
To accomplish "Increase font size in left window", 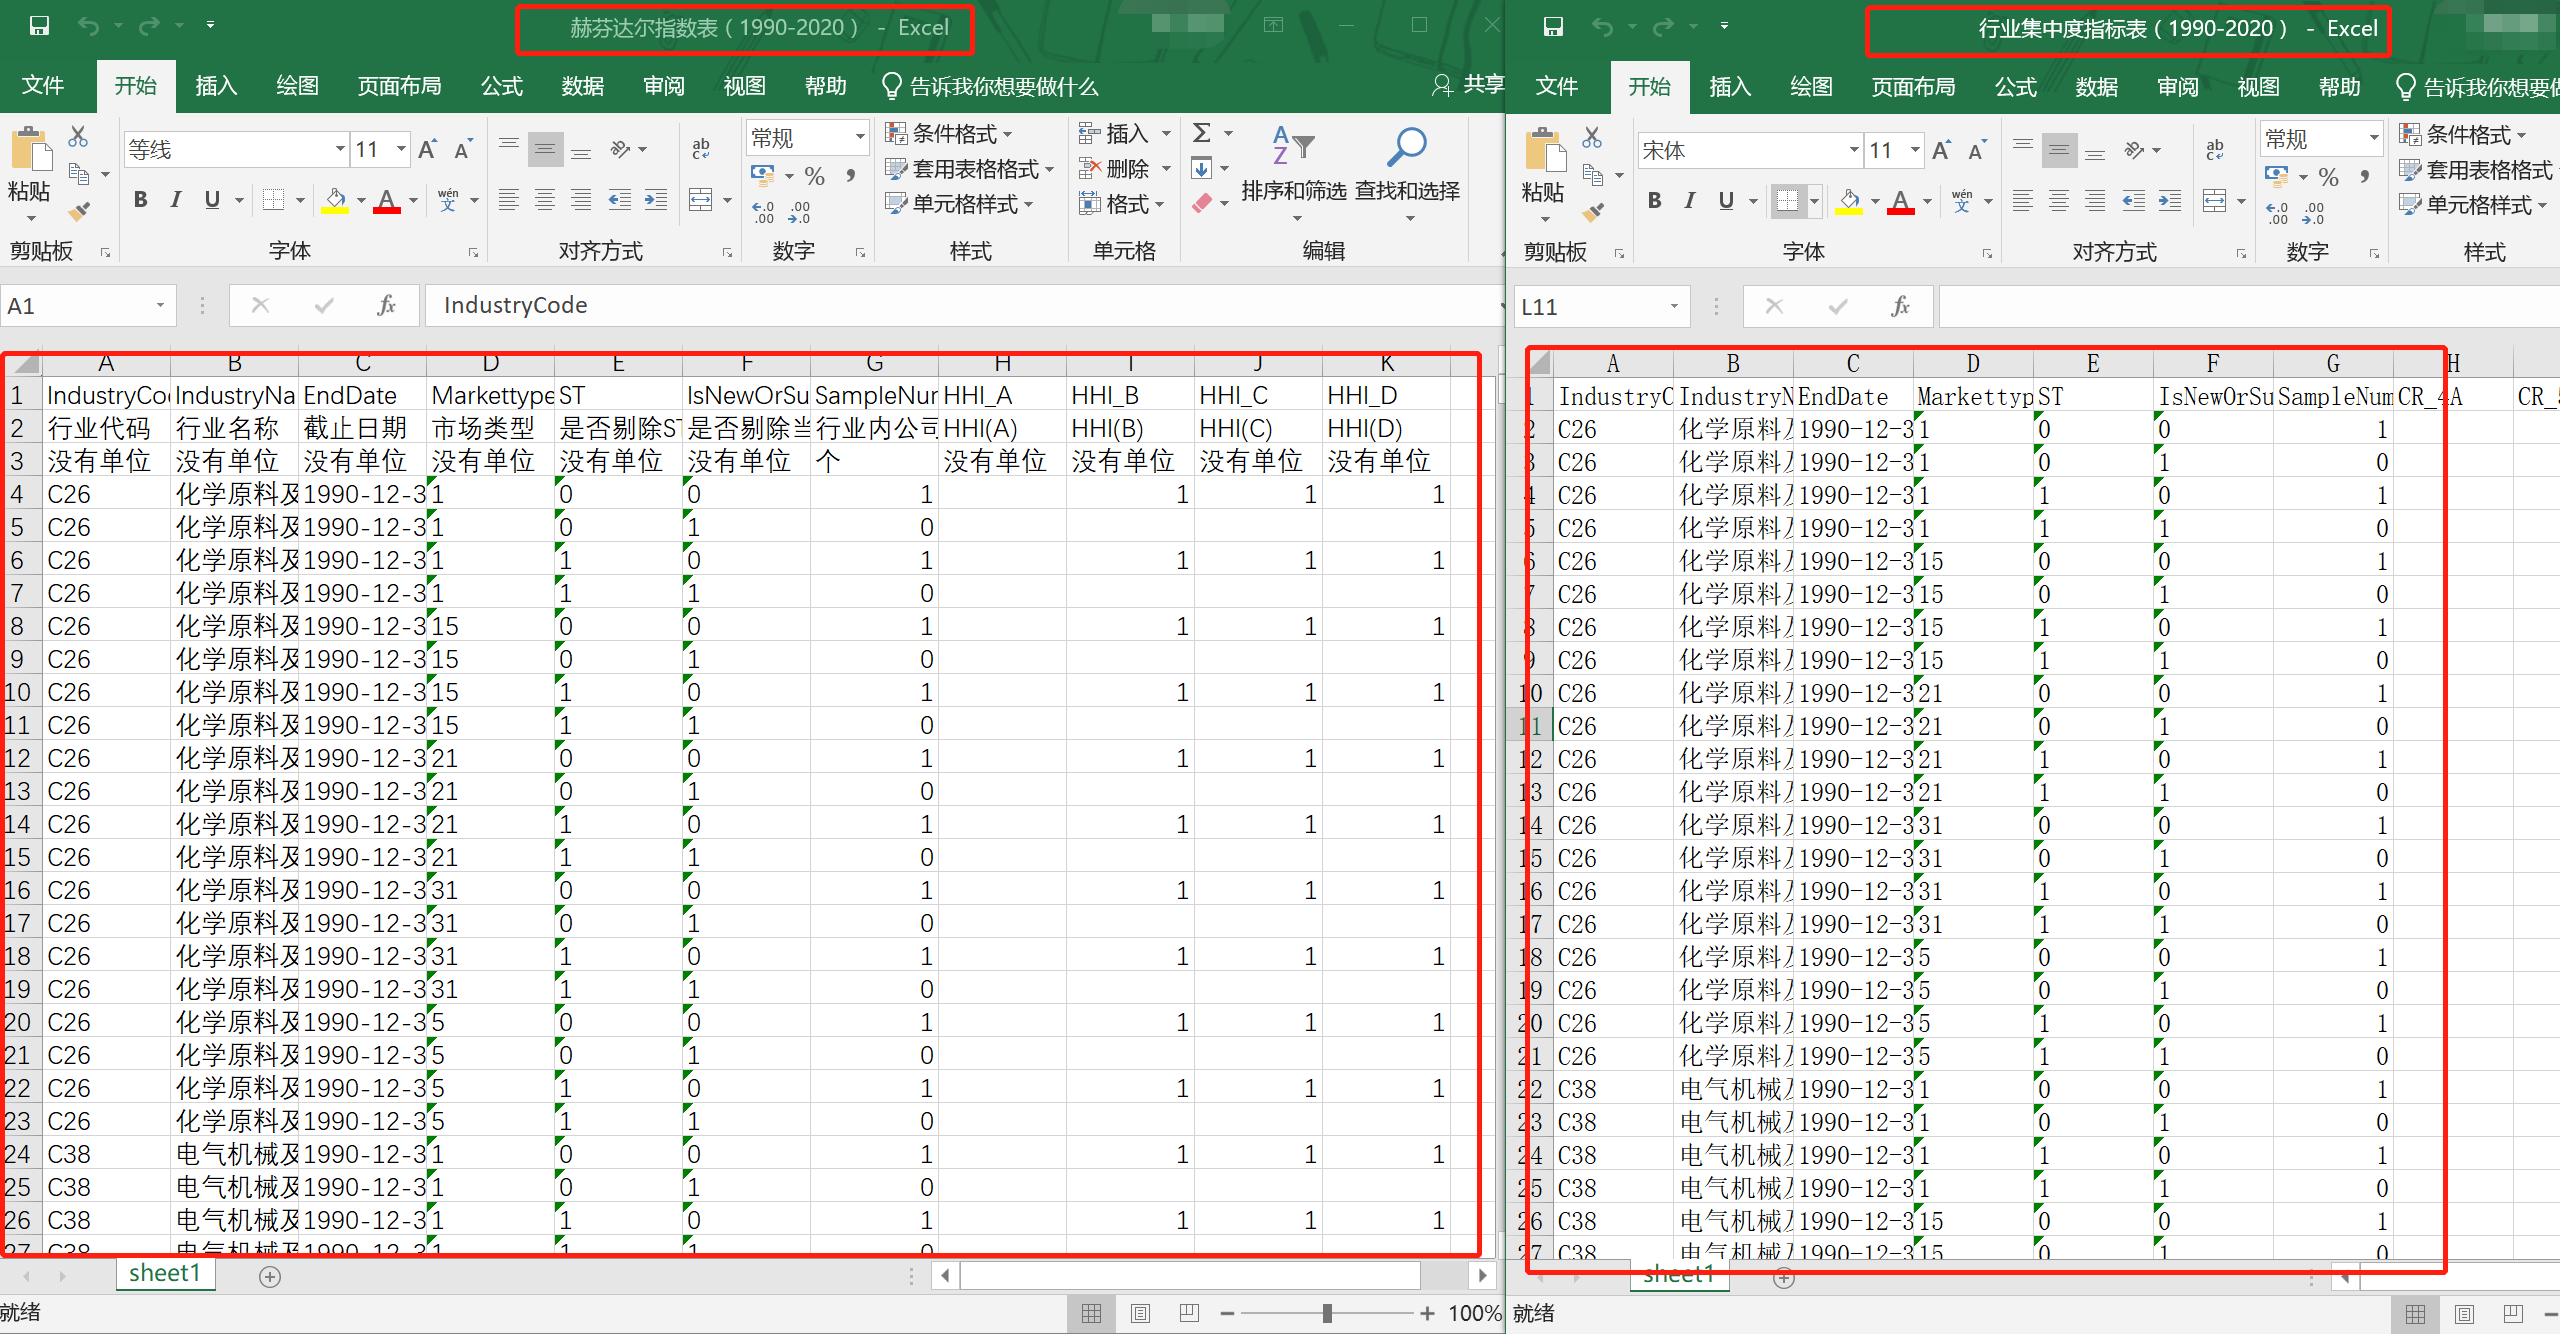I will 428,150.
